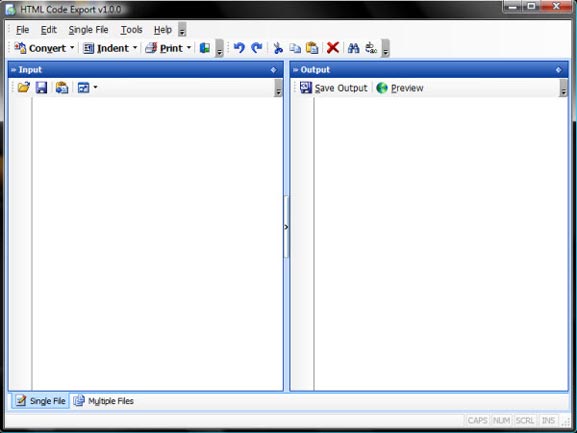Open the Edit menu
The height and width of the screenshot is (433, 577).
49,30
